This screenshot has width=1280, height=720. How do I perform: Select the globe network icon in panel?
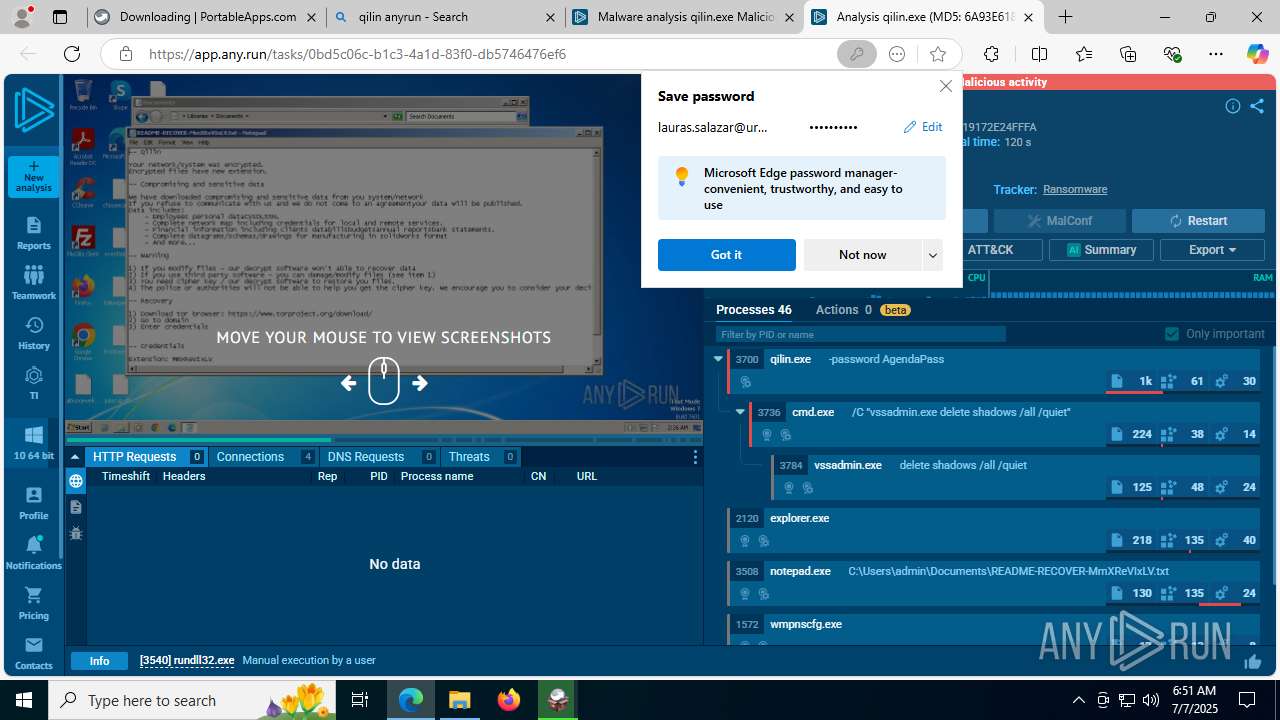[x=76, y=481]
